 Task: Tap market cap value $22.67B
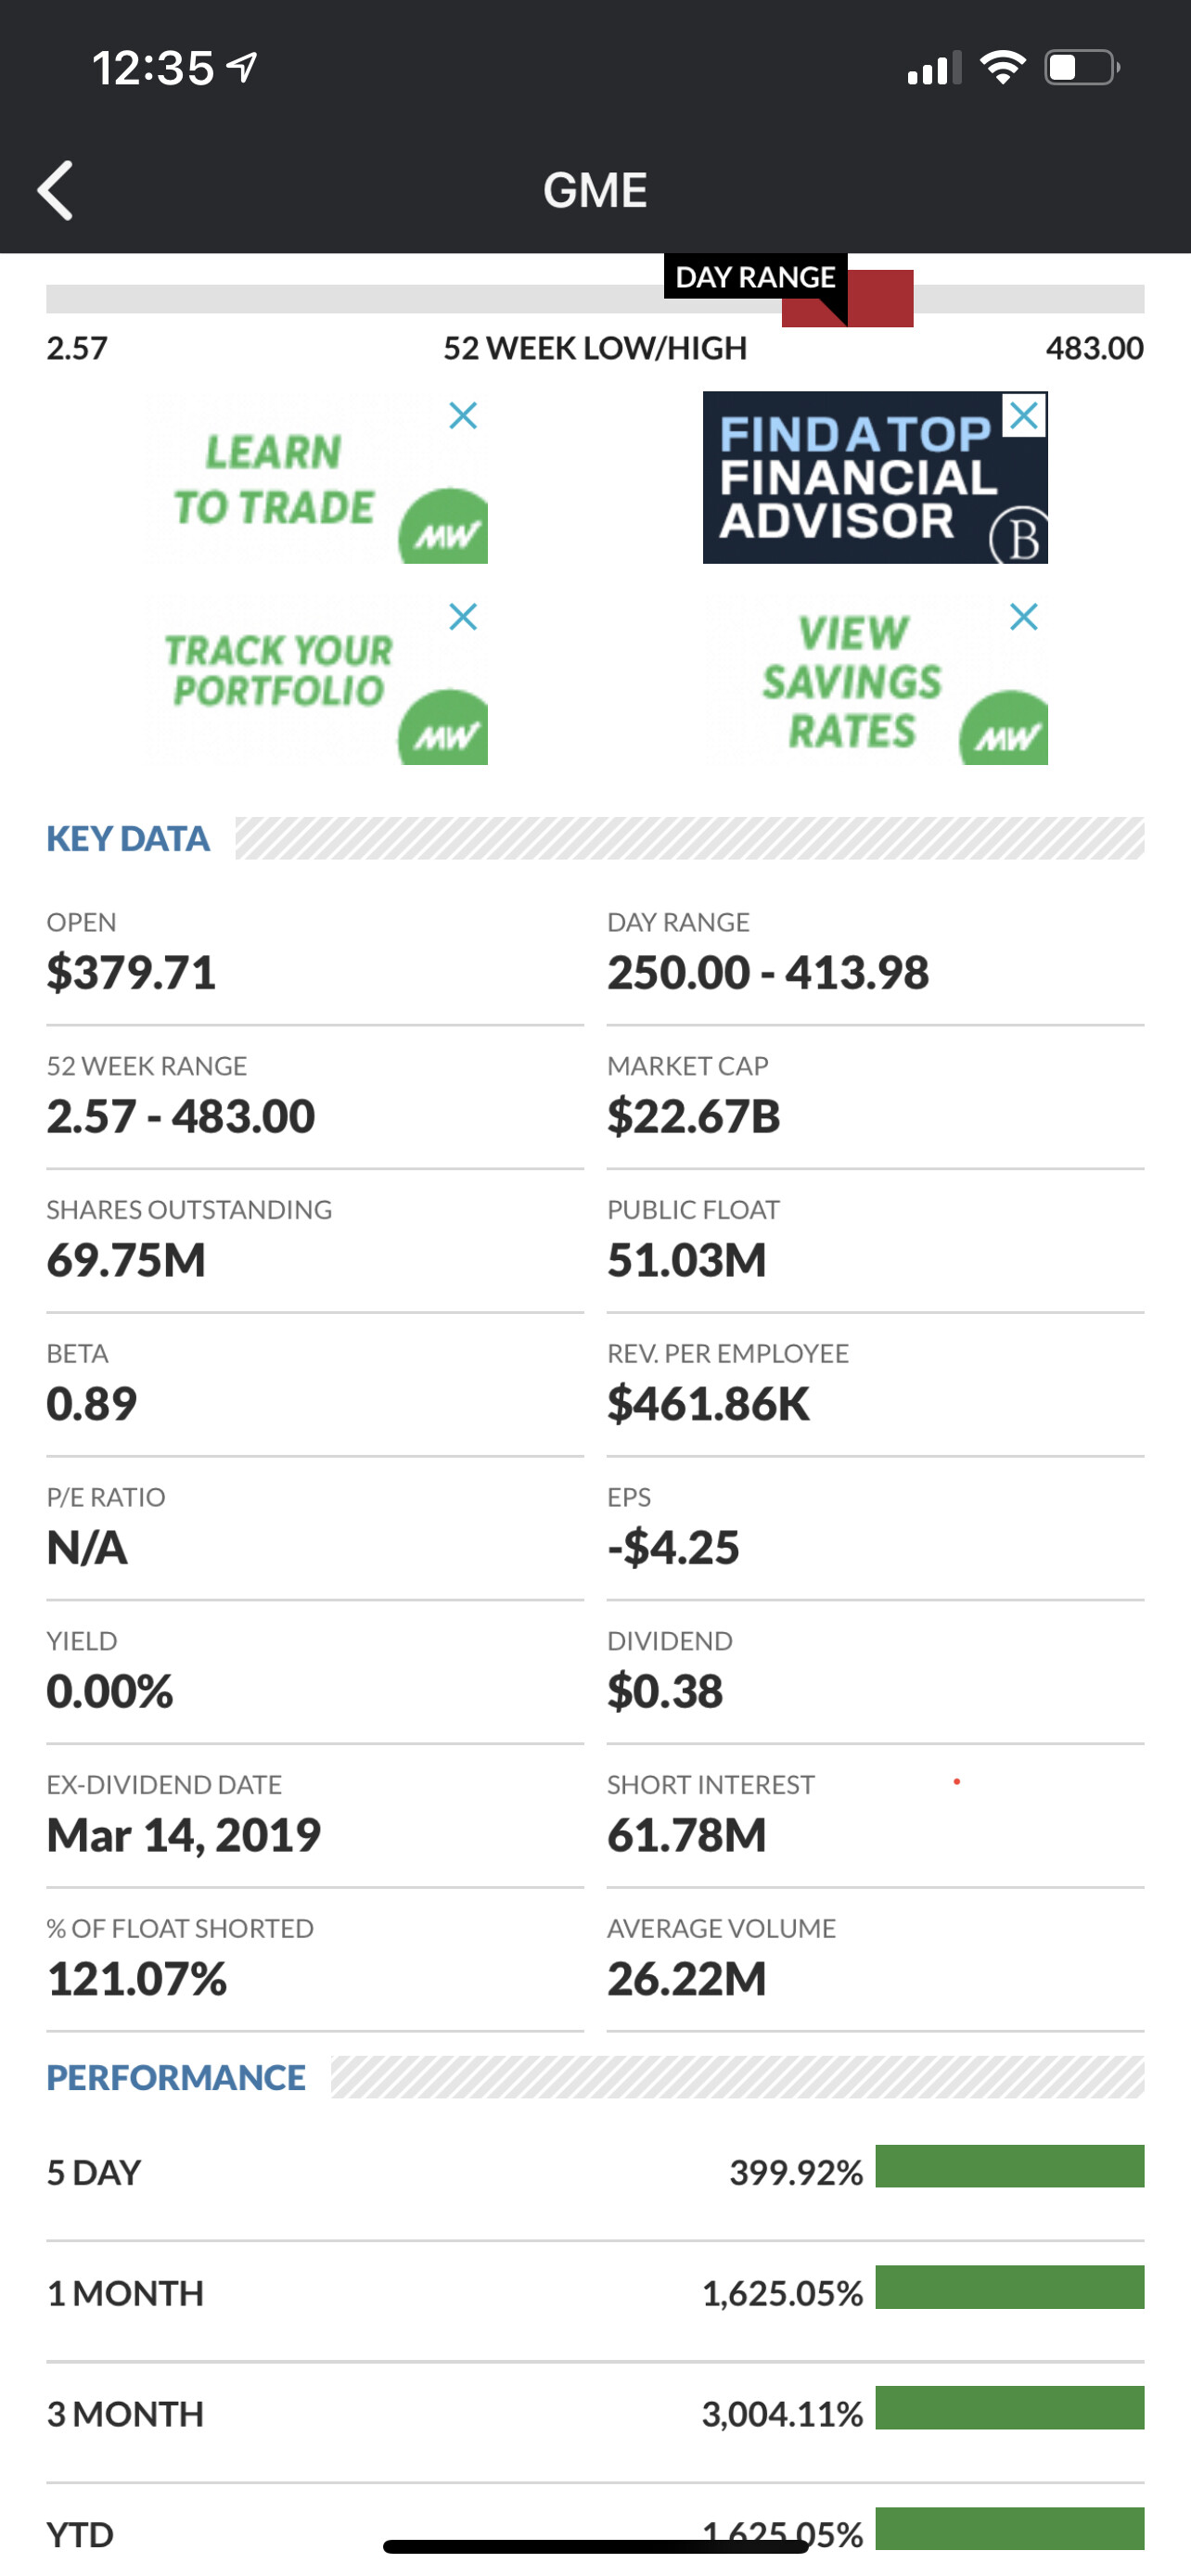[694, 1116]
